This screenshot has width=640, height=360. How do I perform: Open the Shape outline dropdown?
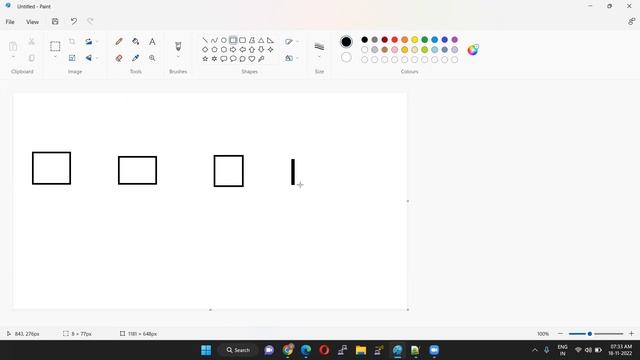[291, 42]
